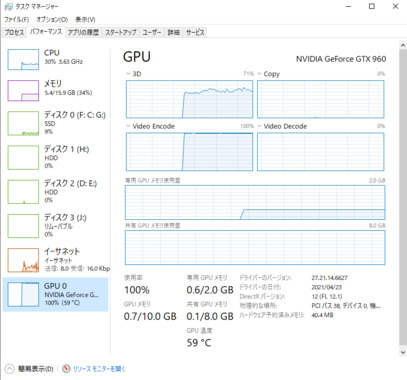Select ディスク 3 (J:) removable thumbnail

coord(23,226)
